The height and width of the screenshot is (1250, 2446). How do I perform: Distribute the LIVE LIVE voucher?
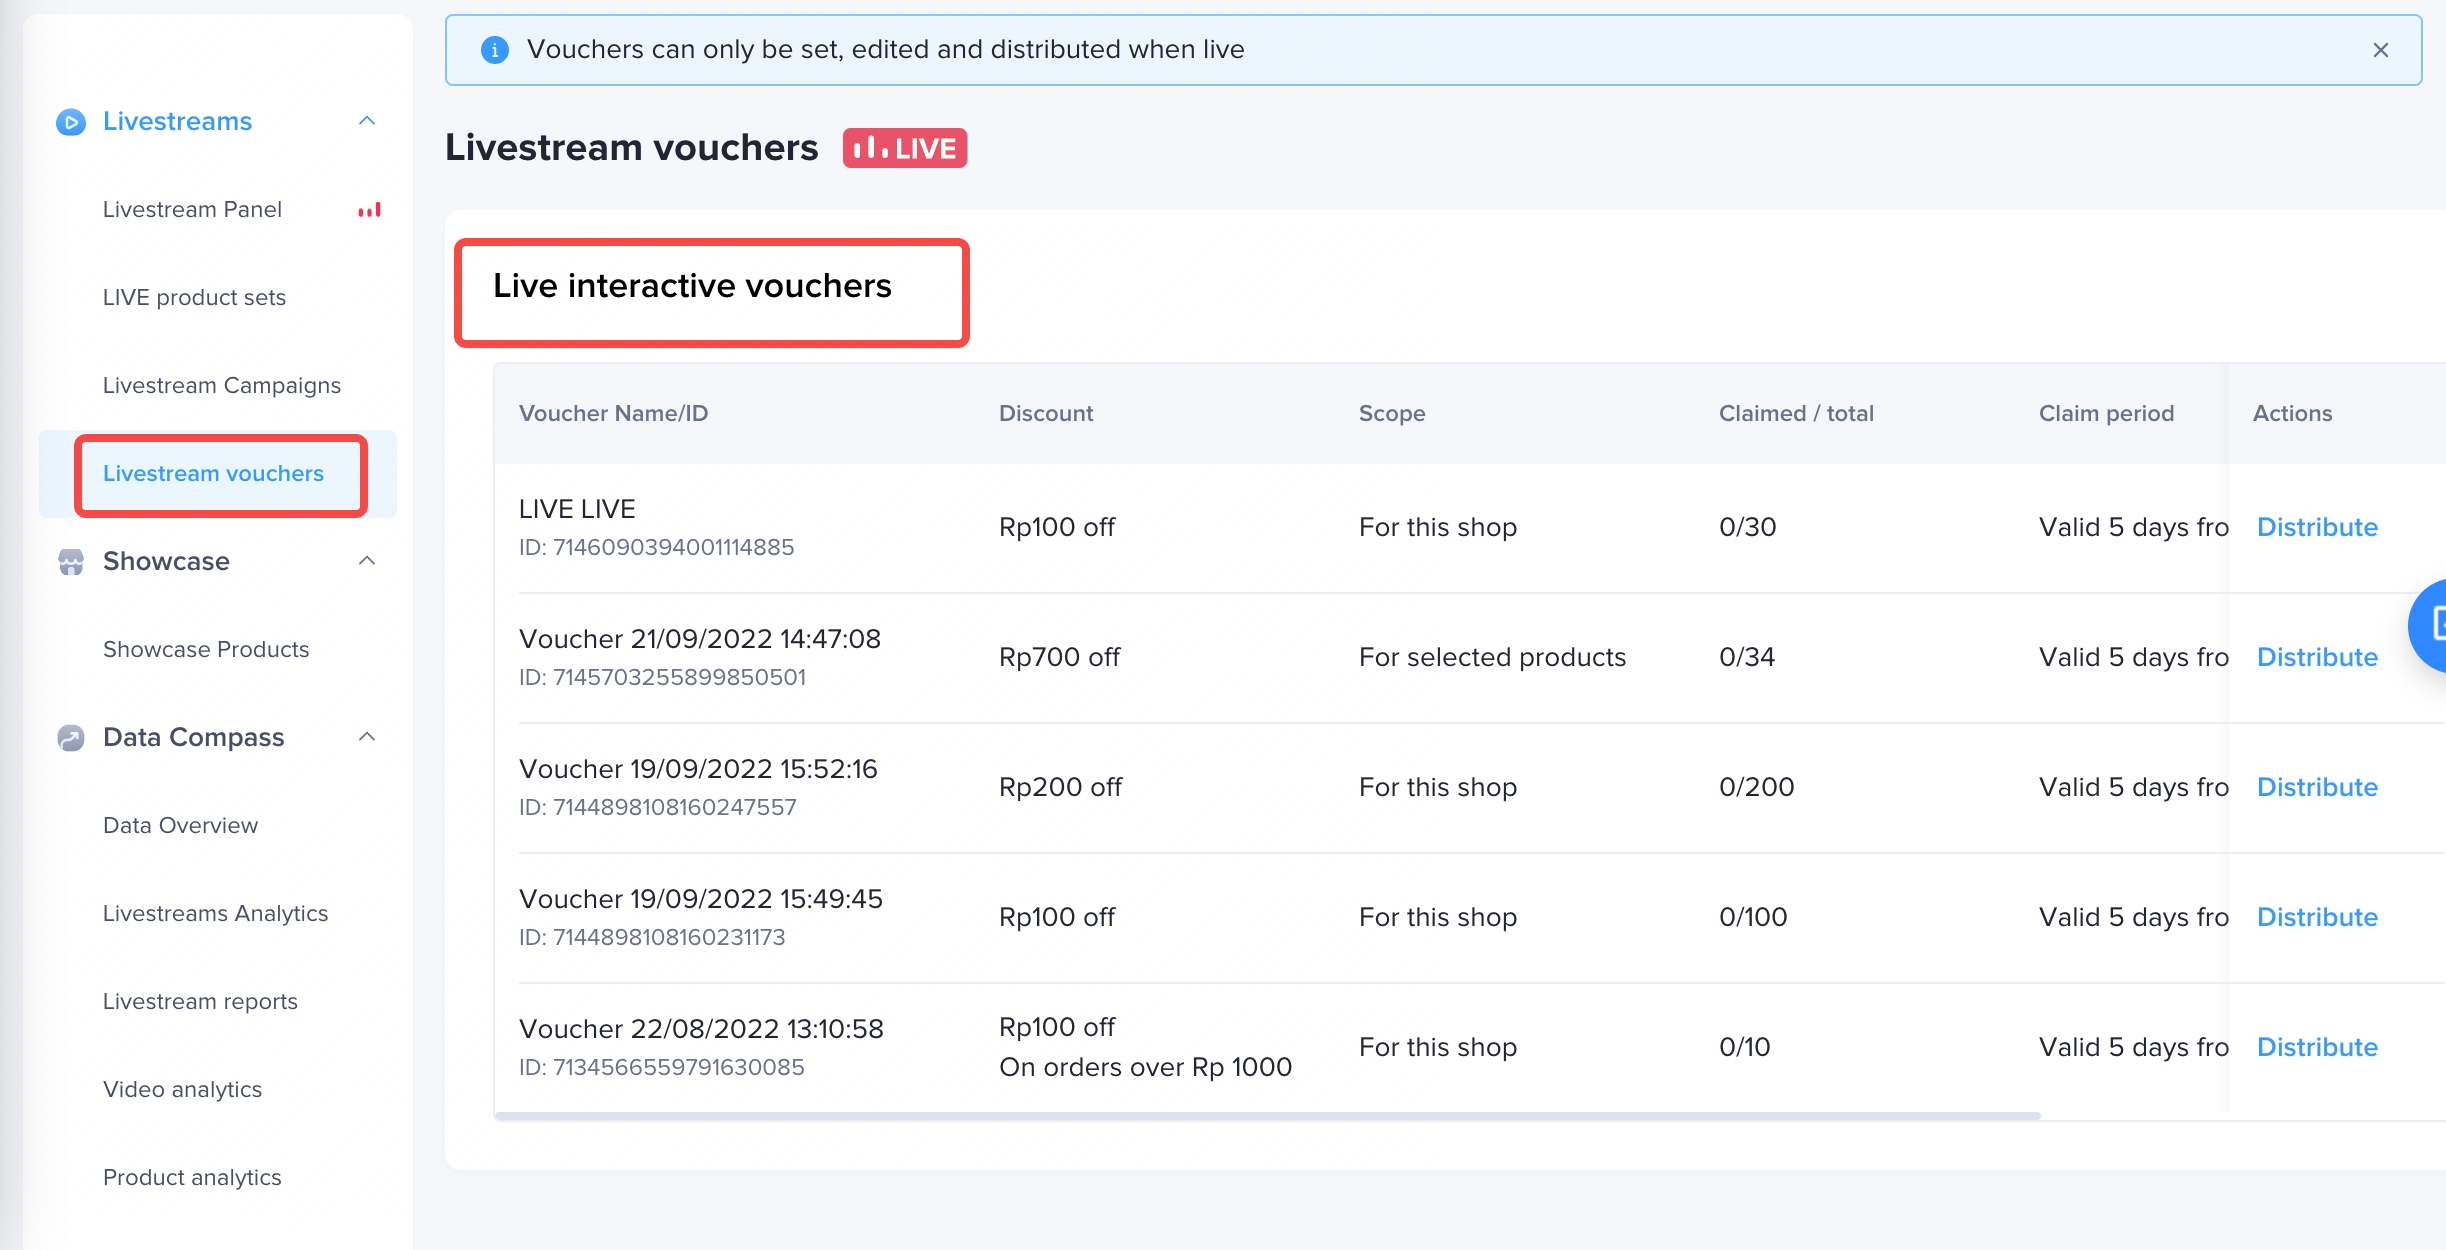pos(2316,527)
